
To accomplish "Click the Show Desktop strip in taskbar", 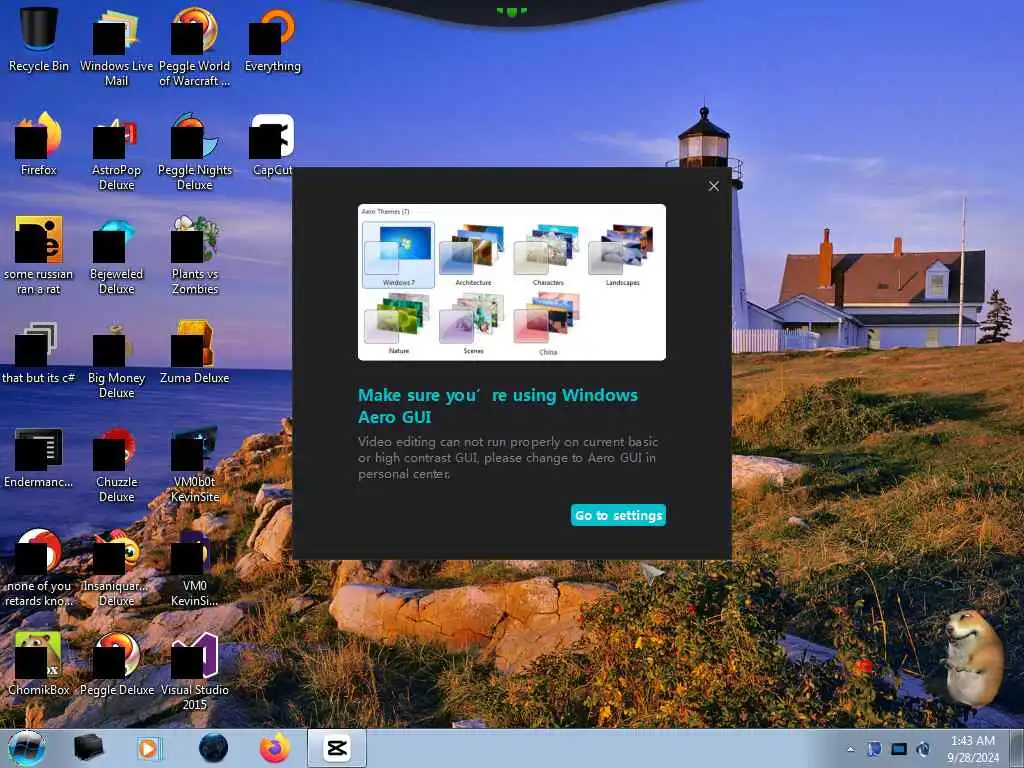I will click(x=1016, y=748).
